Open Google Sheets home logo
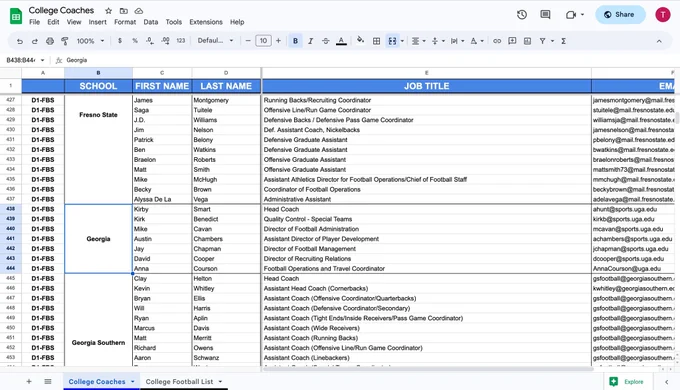Screen dimensions: 680x390 [x=16, y=16]
